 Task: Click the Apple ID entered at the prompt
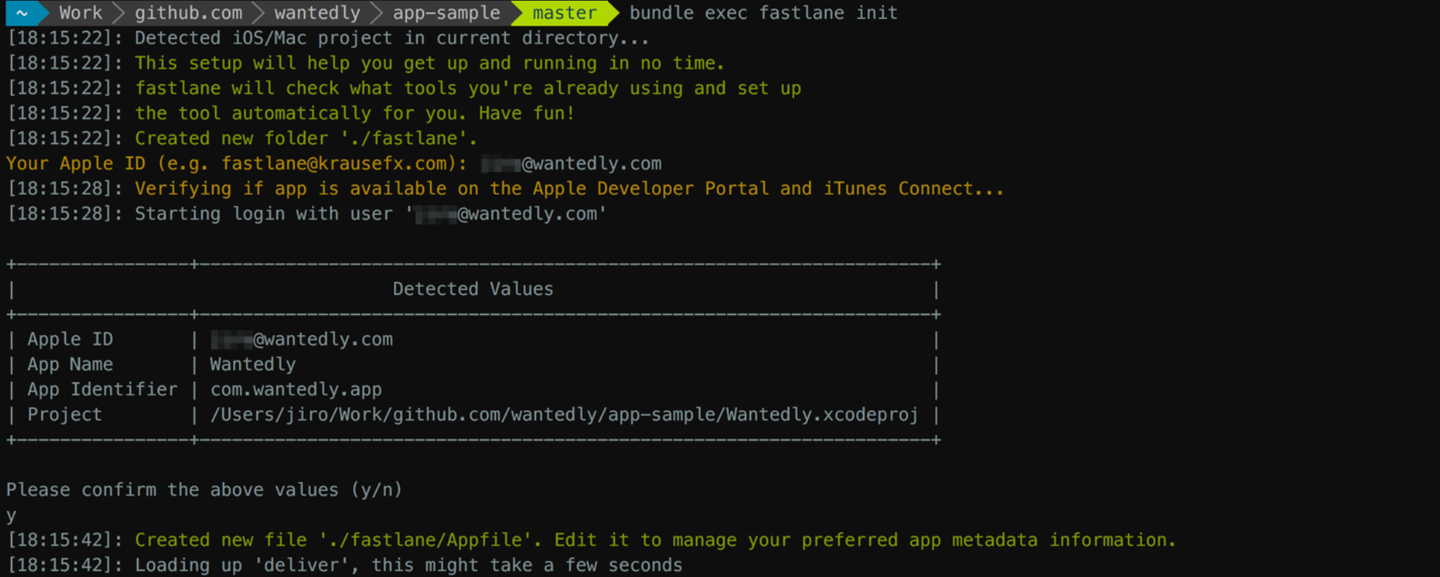click(x=571, y=163)
